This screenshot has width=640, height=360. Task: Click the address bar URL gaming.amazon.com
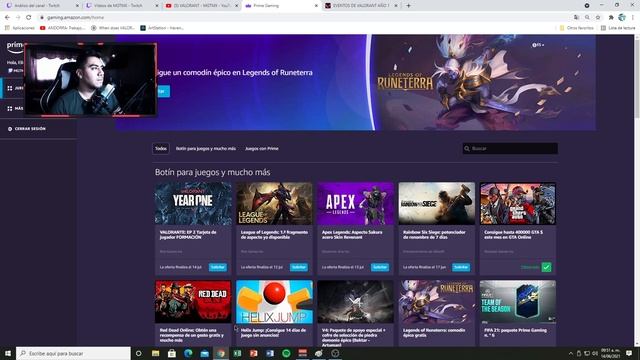click(x=75, y=18)
